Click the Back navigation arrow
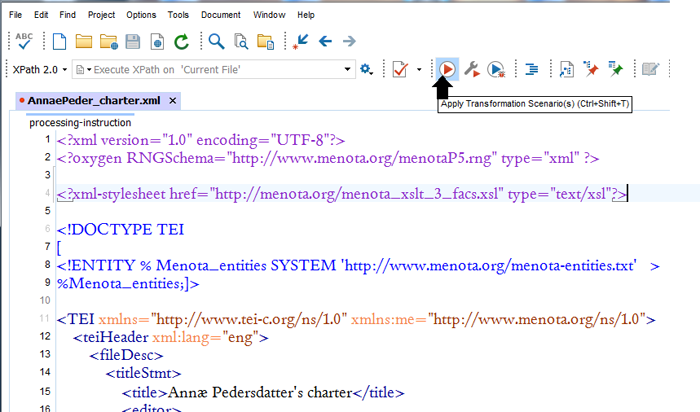The height and width of the screenshot is (412, 700). pos(325,41)
